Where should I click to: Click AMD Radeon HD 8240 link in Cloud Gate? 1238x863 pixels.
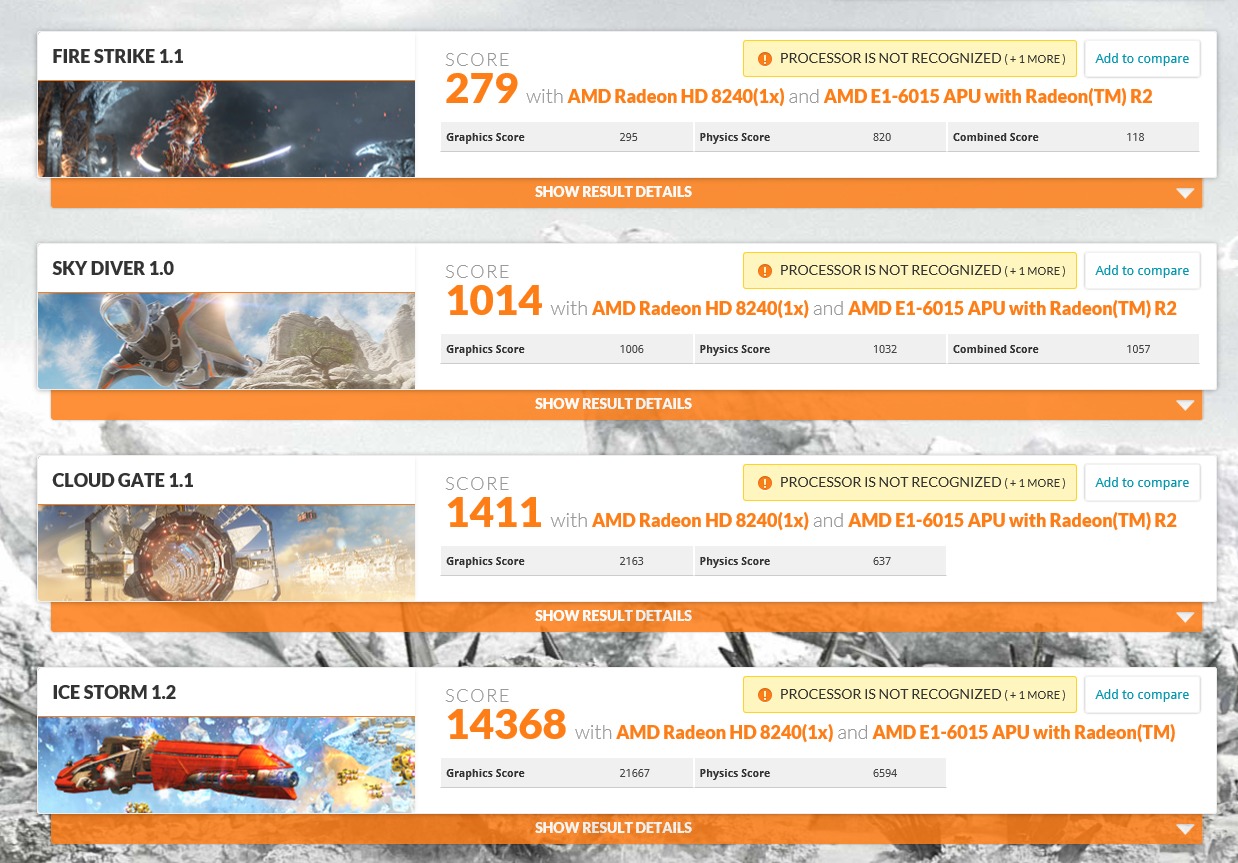click(x=700, y=521)
